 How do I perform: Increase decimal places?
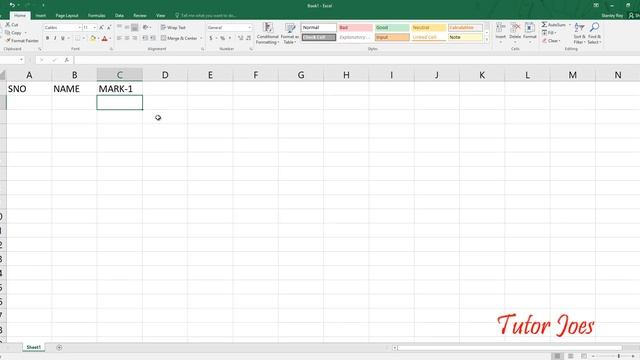(x=240, y=38)
